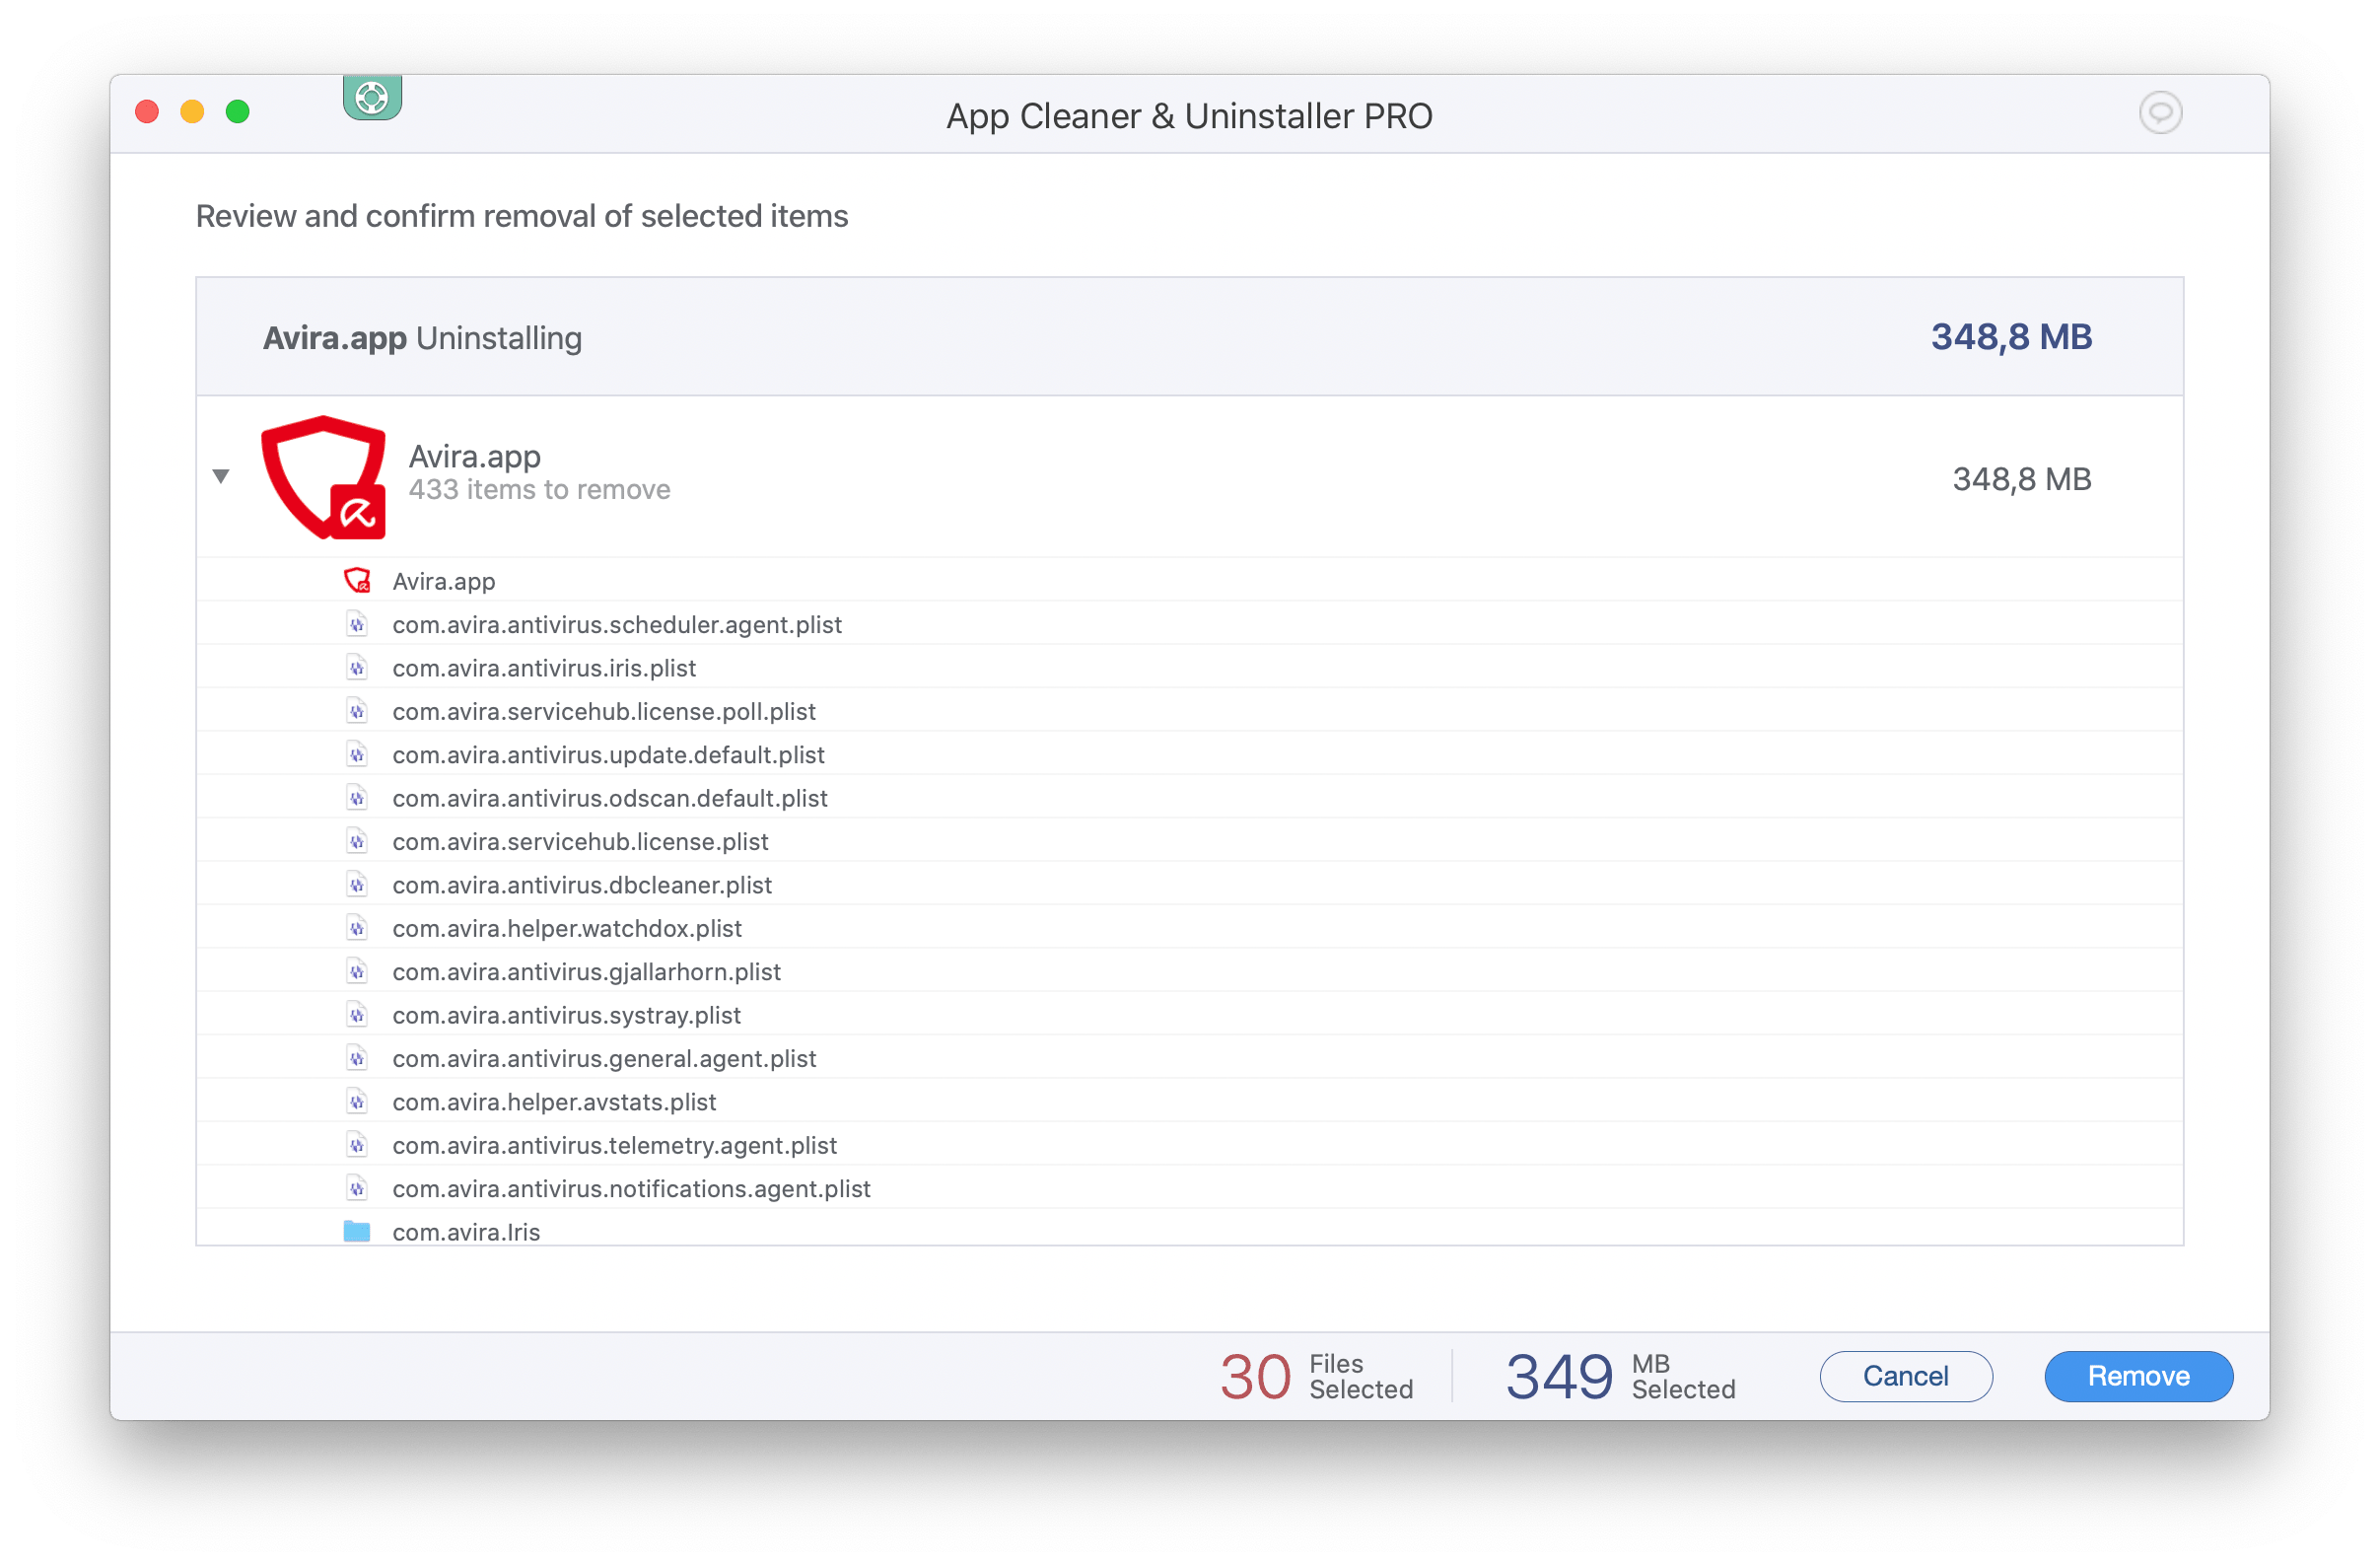The image size is (2380, 1566).
Task: Click the com.avira.Iris folder icon
Action: 357,1231
